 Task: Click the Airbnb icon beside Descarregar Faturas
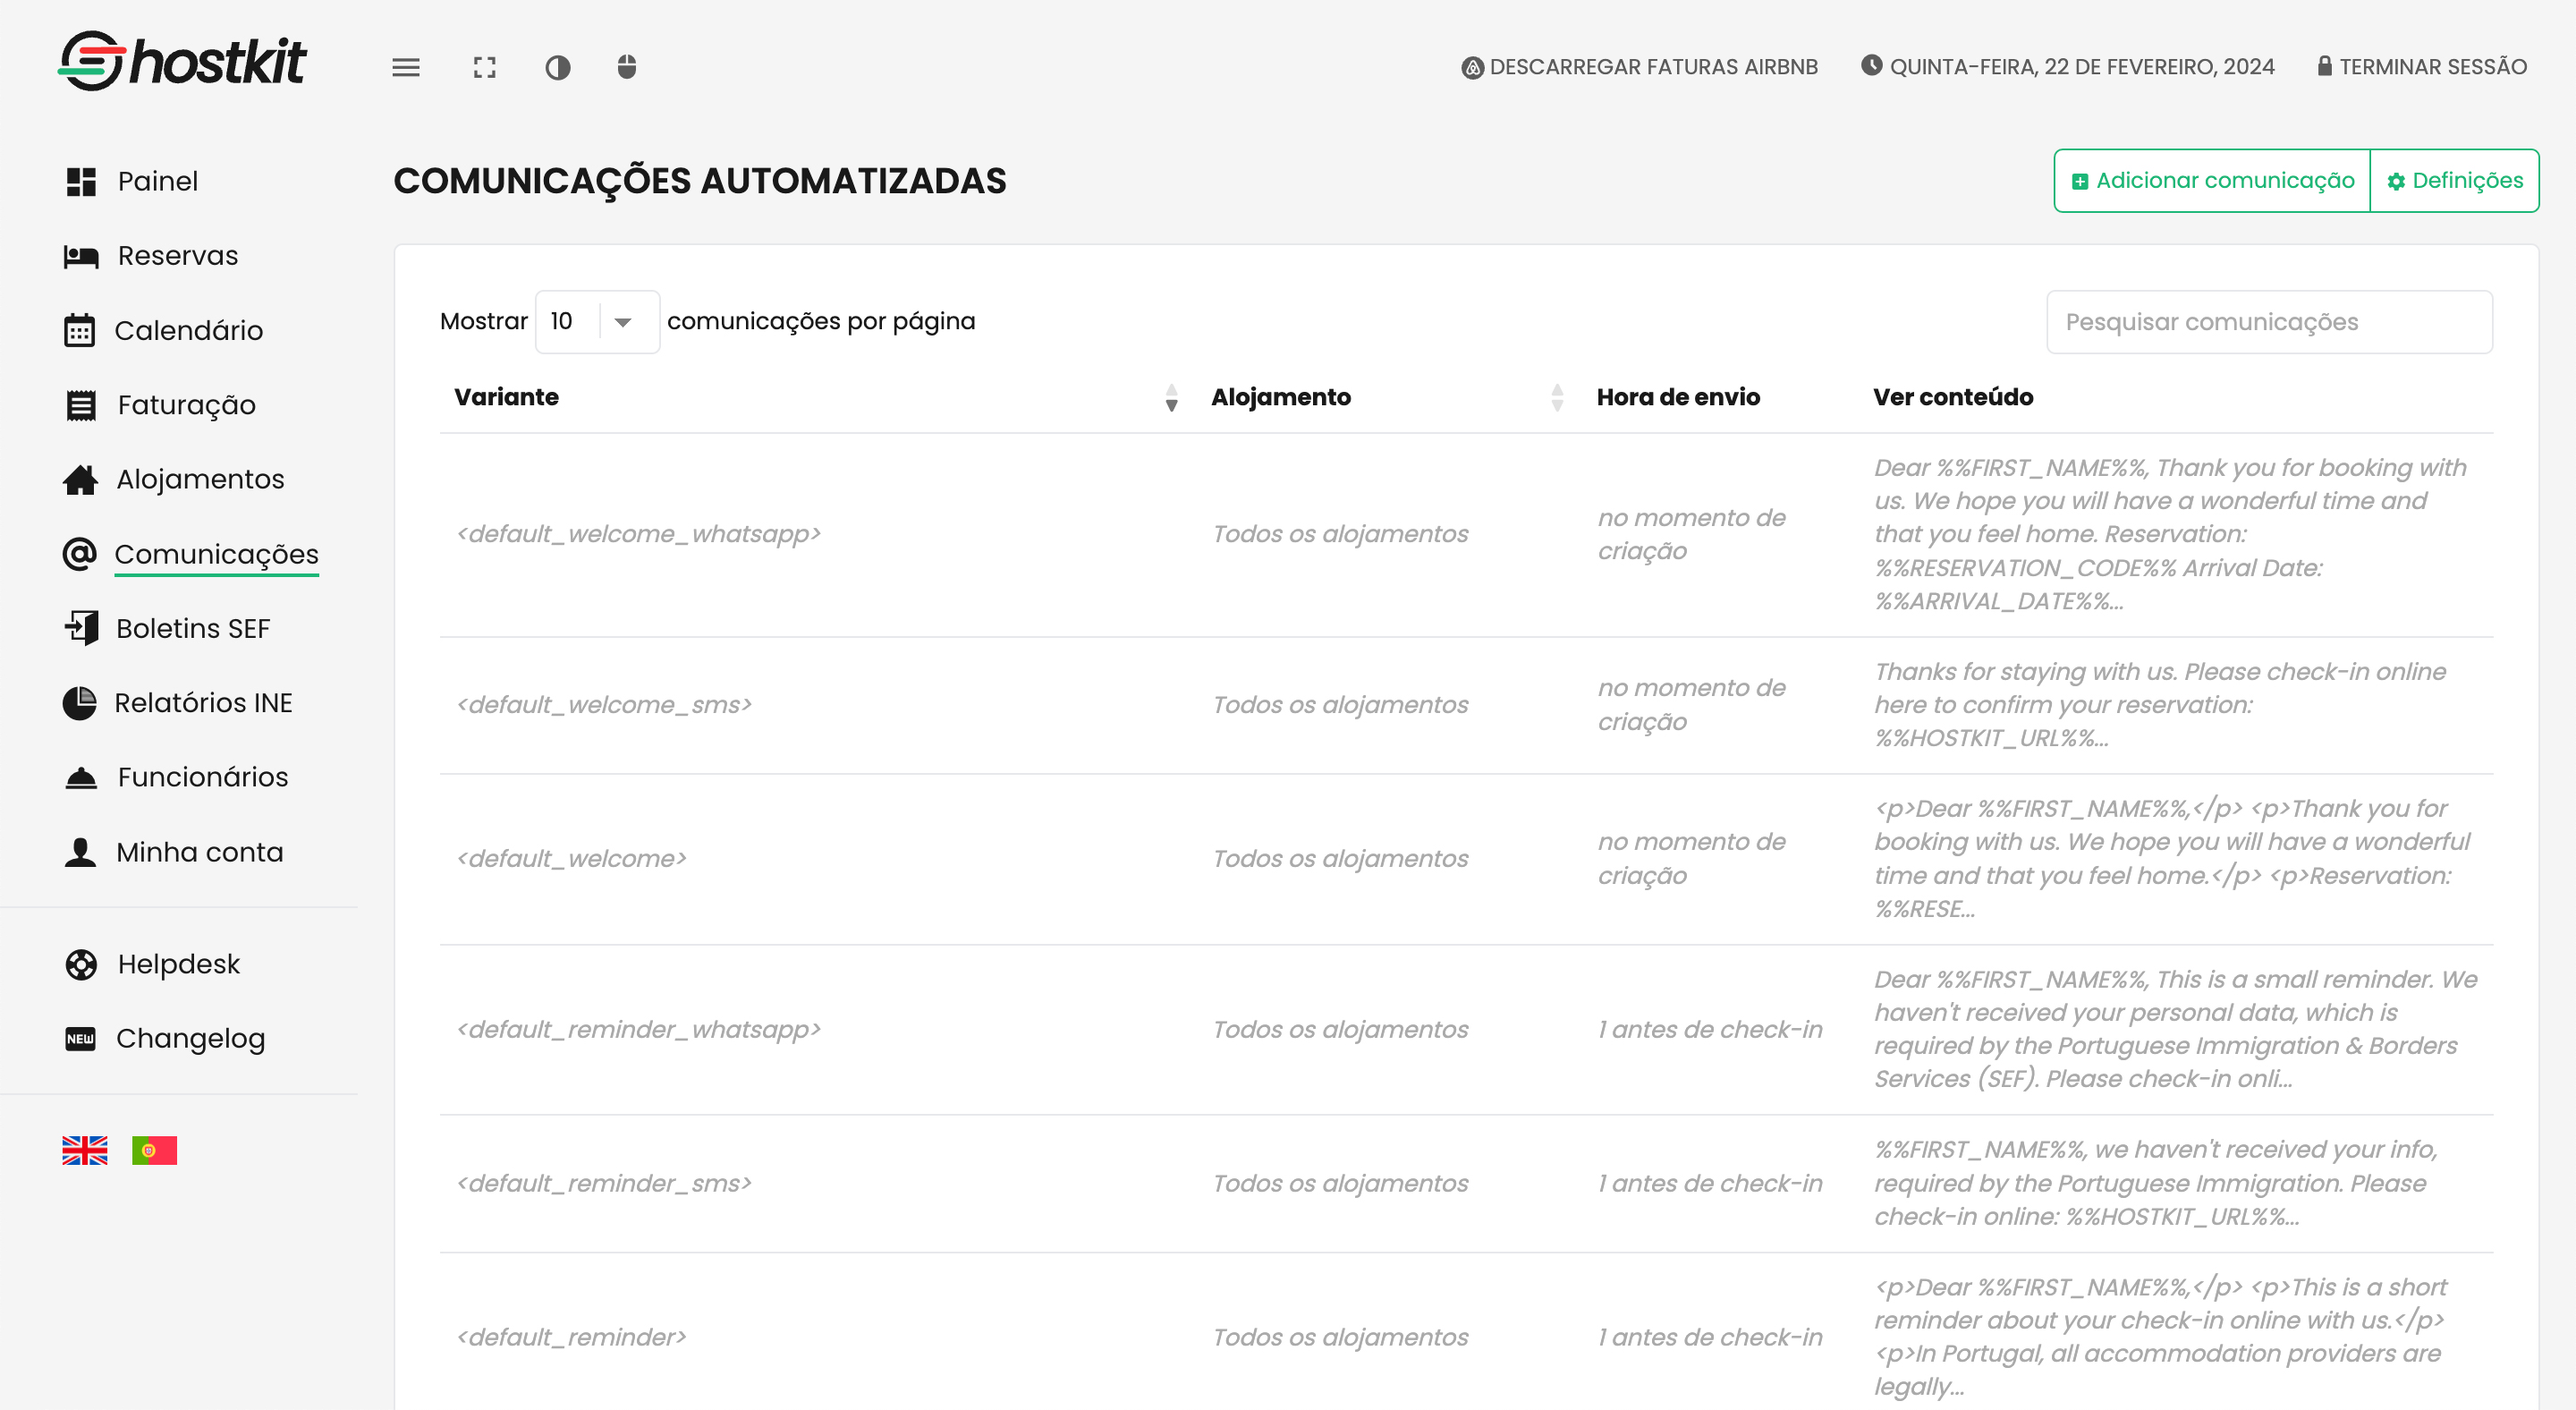[x=1472, y=68]
